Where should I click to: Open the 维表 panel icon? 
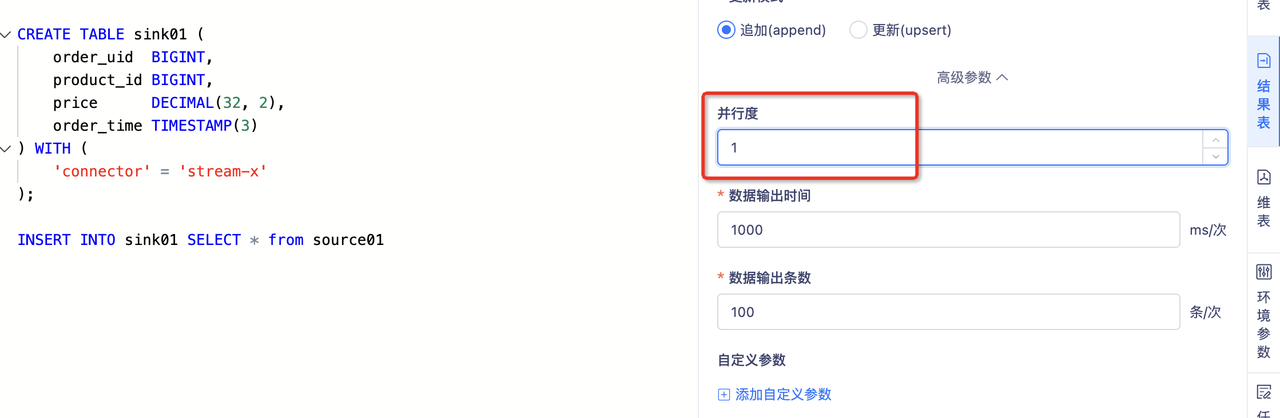1263,177
